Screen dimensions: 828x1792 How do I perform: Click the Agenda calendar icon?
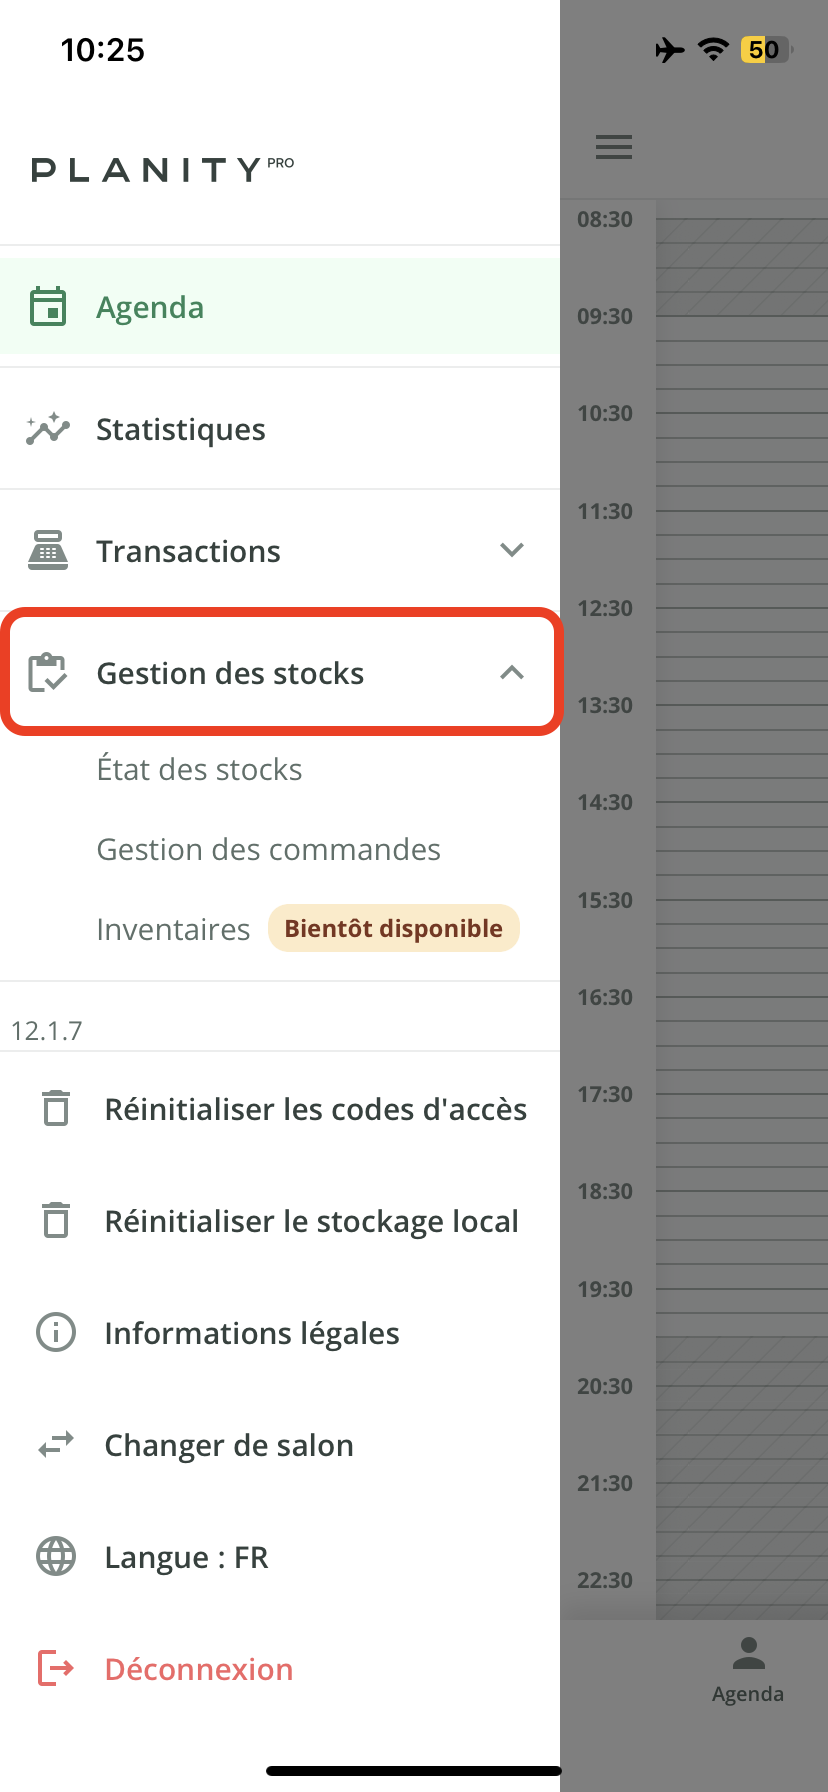click(x=48, y=307)
